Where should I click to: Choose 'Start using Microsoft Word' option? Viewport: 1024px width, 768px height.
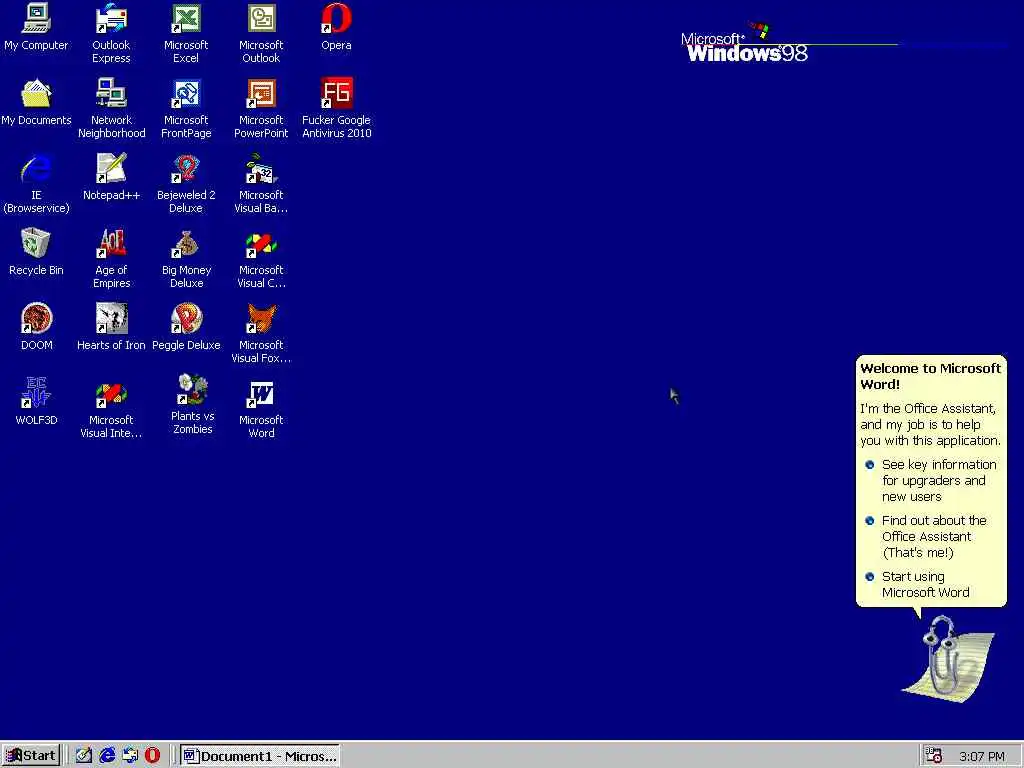tap(918, 584)
